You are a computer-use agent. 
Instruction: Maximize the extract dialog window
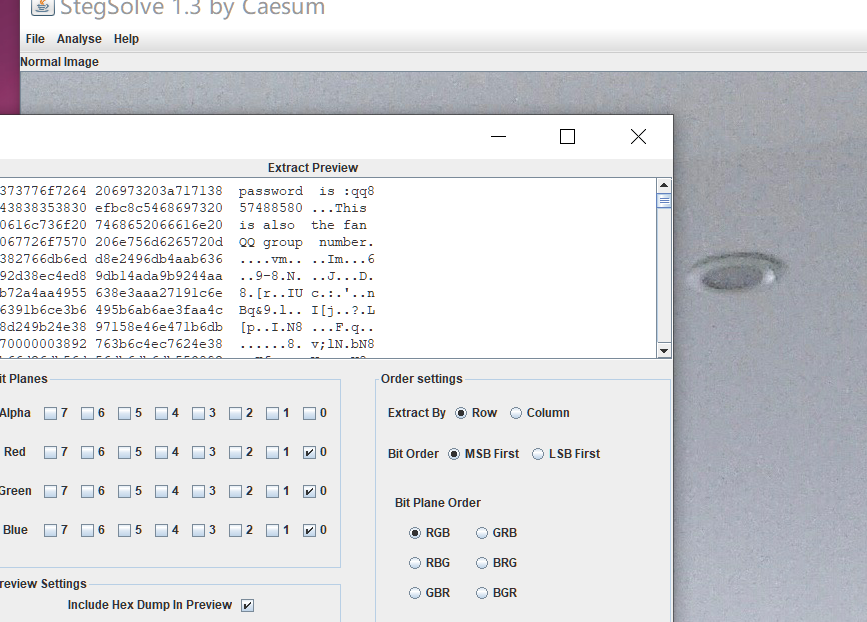click(x=567, y=137)
